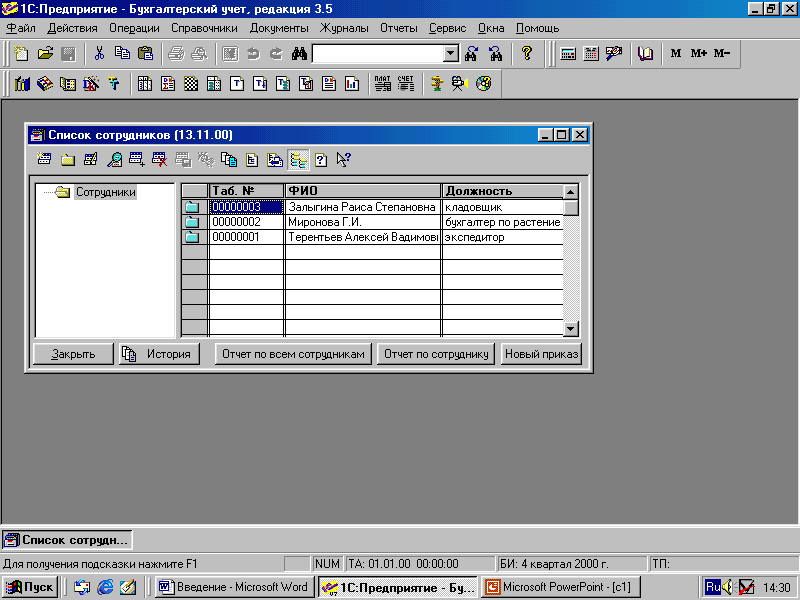
Task: Click Отчет по всем сотрудникам button
Action: click(293, 354)
